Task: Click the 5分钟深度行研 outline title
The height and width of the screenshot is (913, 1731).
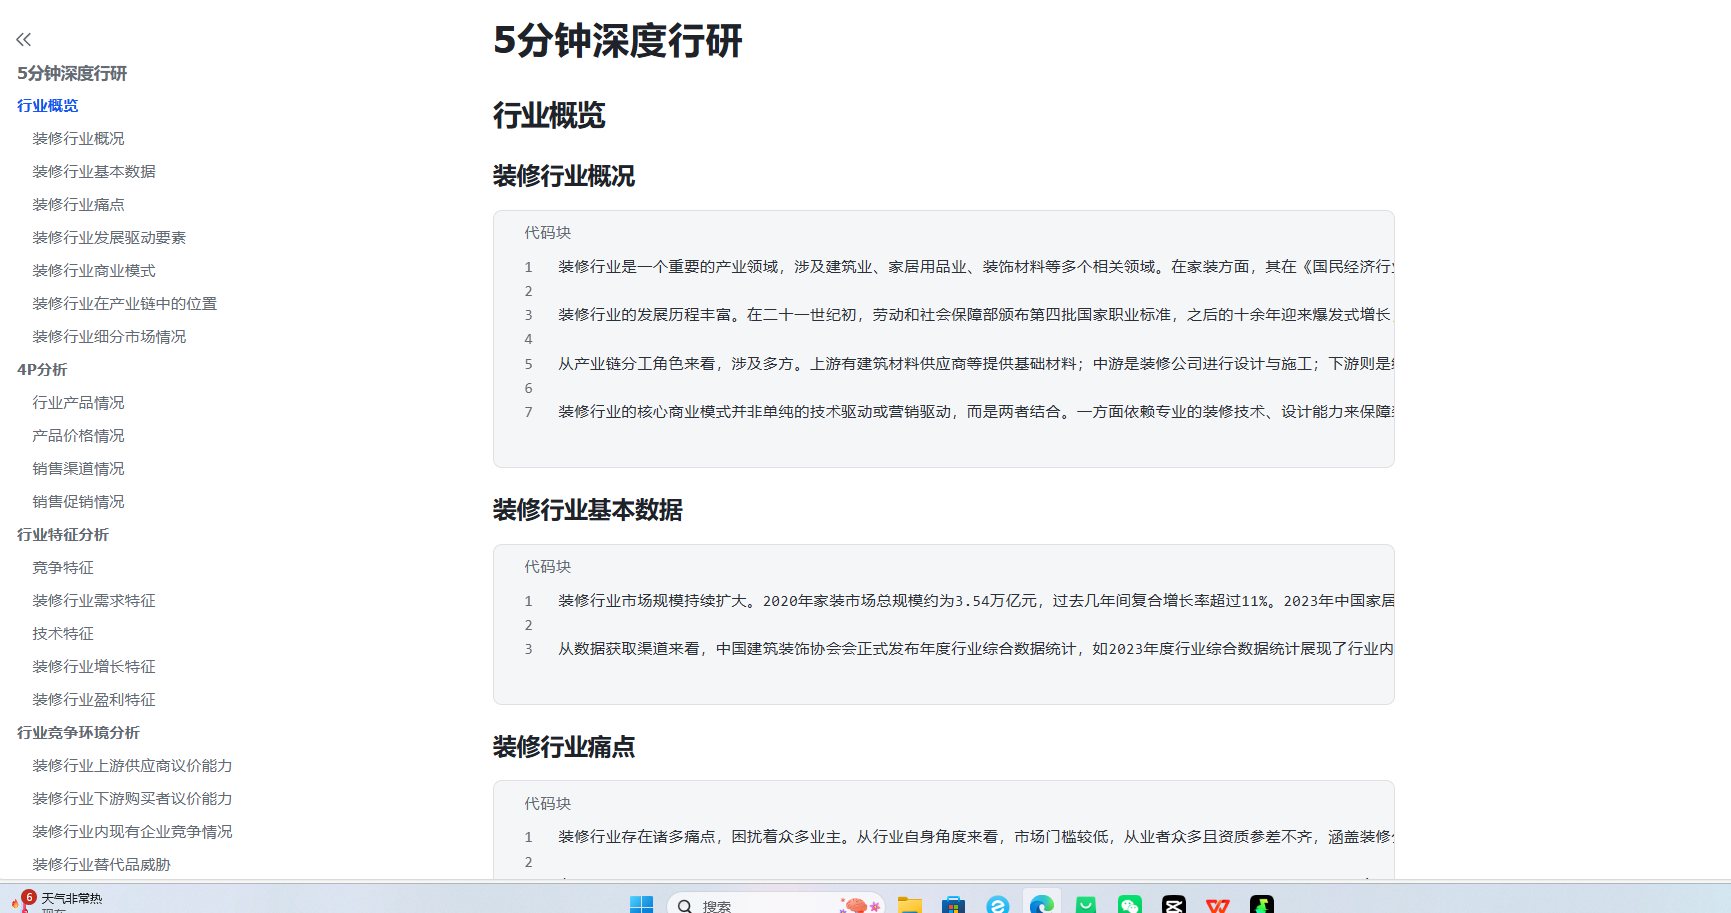Action: tap(72, 73)
